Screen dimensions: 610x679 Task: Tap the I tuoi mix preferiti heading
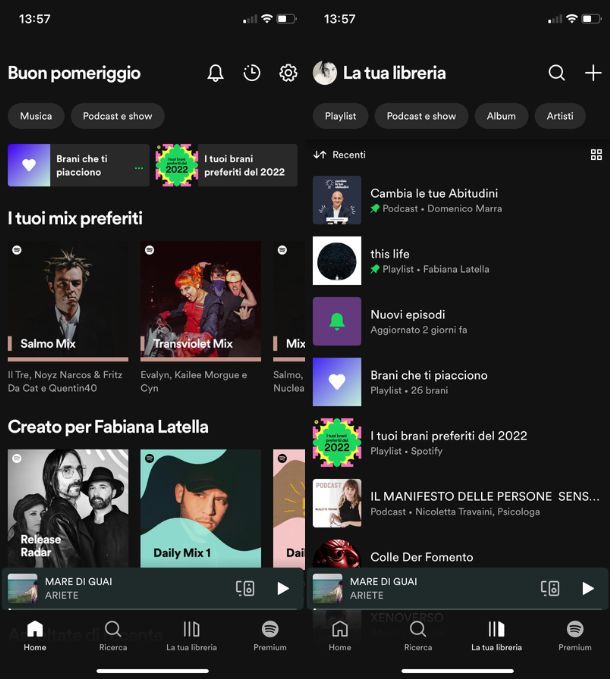[75, 218]
